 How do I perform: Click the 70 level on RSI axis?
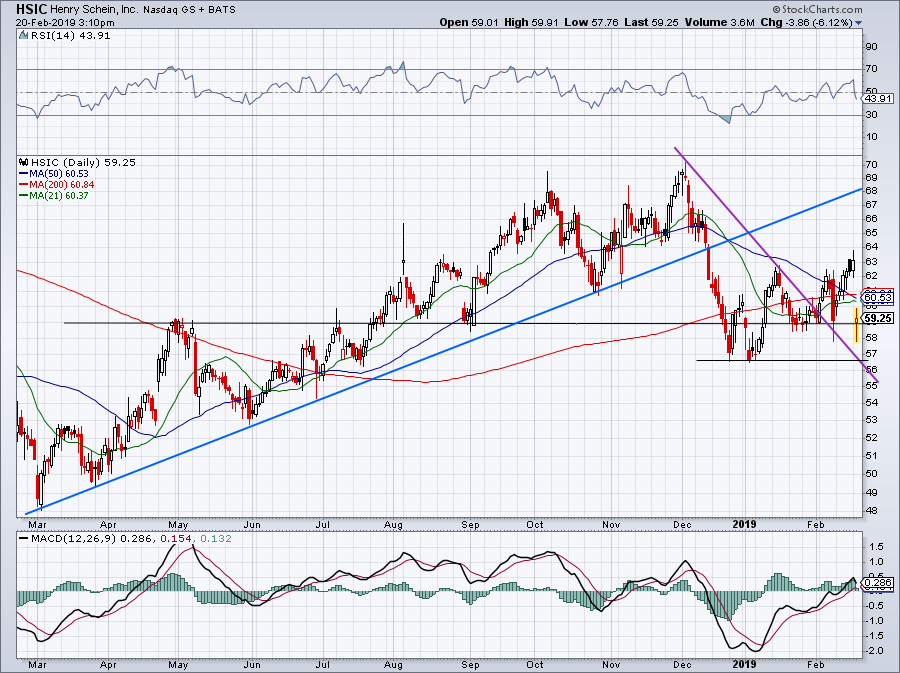(871, 69)
